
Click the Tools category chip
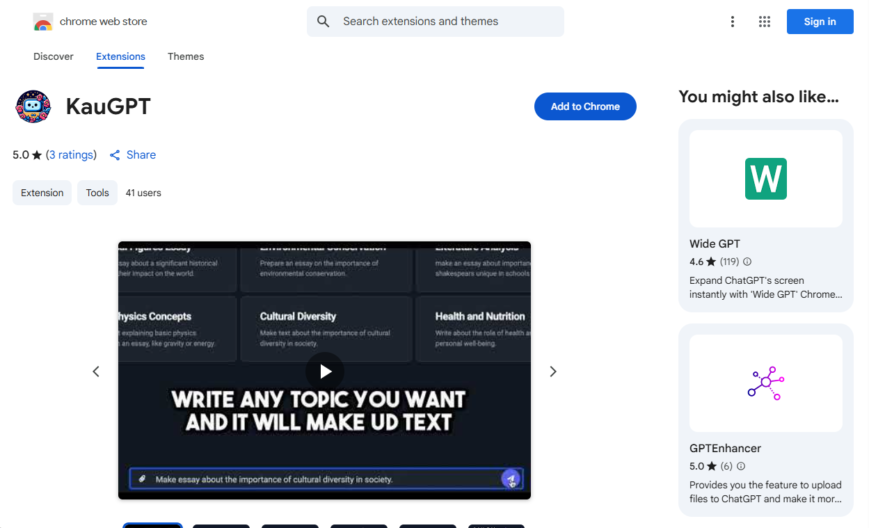click(97, 193)
